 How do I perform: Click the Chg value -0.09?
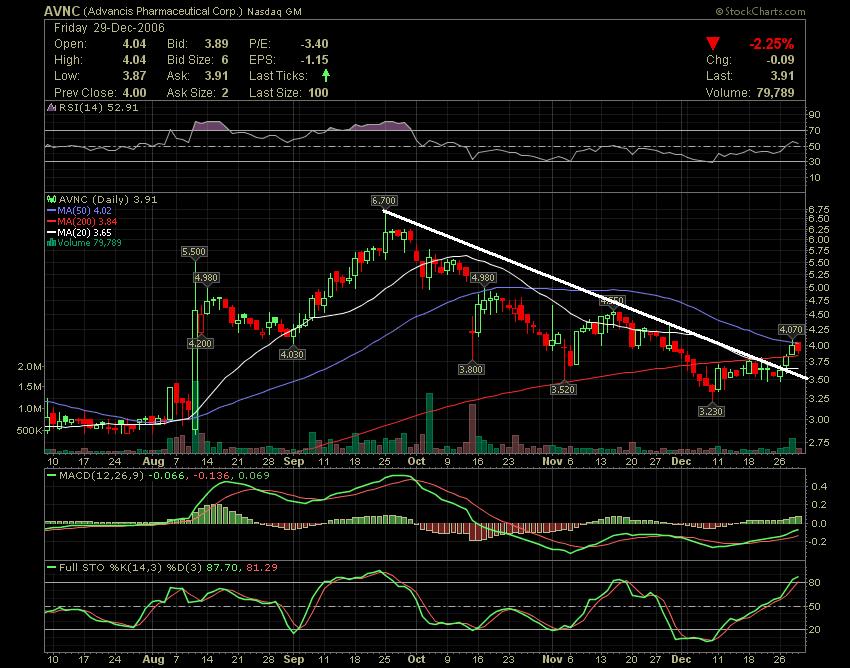coord(780,60)
